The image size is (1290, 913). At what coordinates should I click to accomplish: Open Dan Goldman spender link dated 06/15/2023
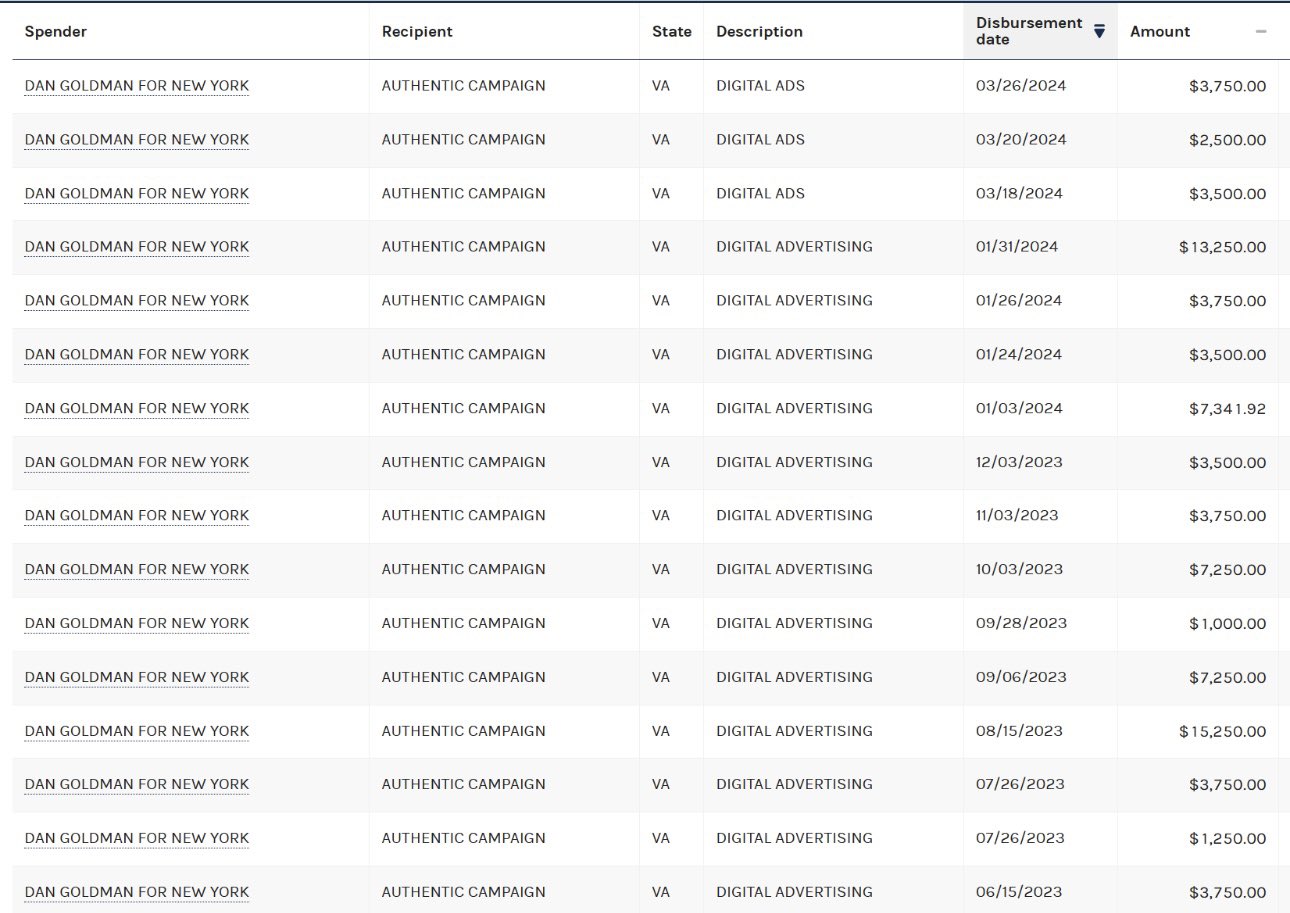pyautogui.click(x=137, y=893)
